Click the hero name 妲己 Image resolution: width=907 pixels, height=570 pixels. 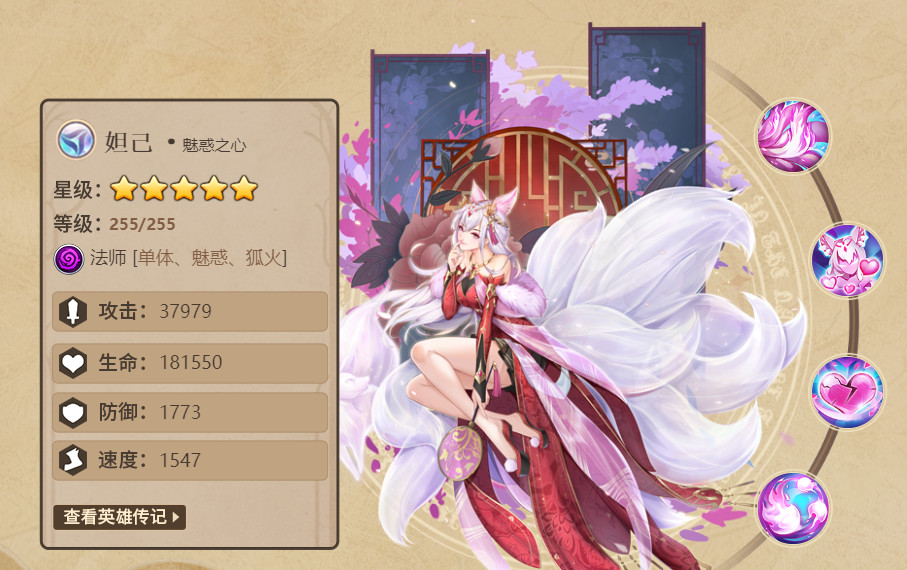point(128,142)
